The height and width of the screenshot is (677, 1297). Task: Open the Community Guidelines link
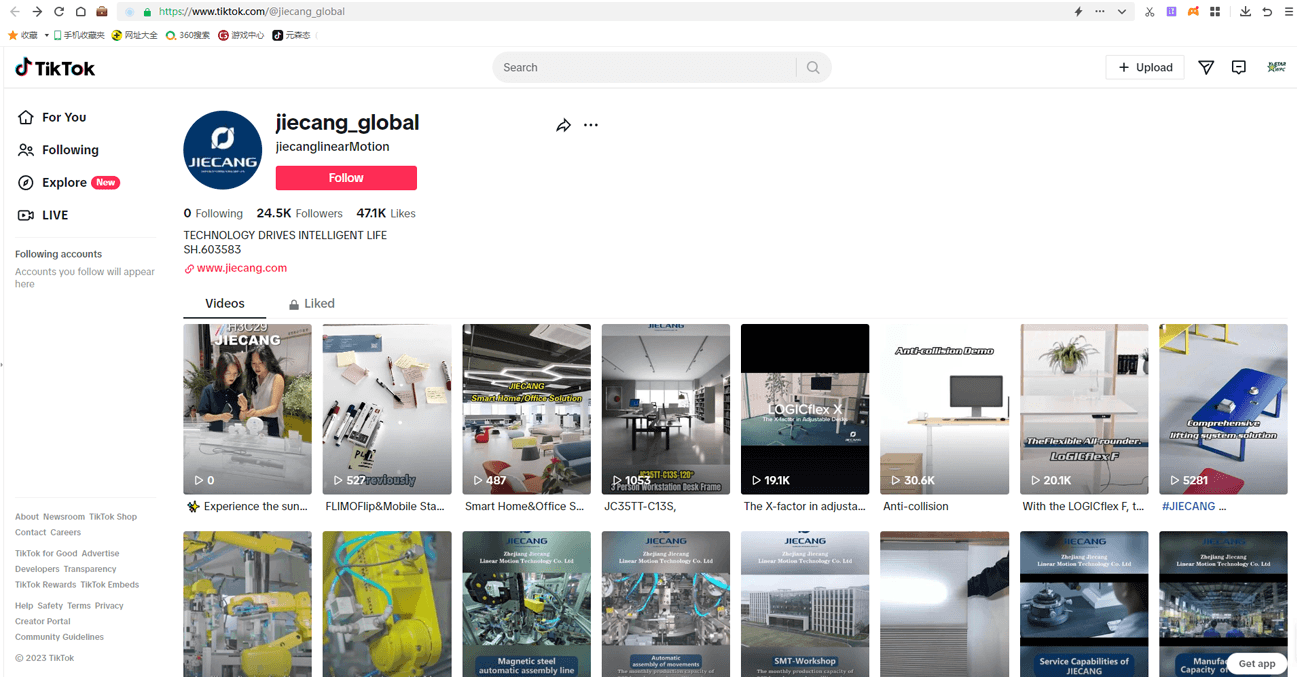tap(59, 637)
